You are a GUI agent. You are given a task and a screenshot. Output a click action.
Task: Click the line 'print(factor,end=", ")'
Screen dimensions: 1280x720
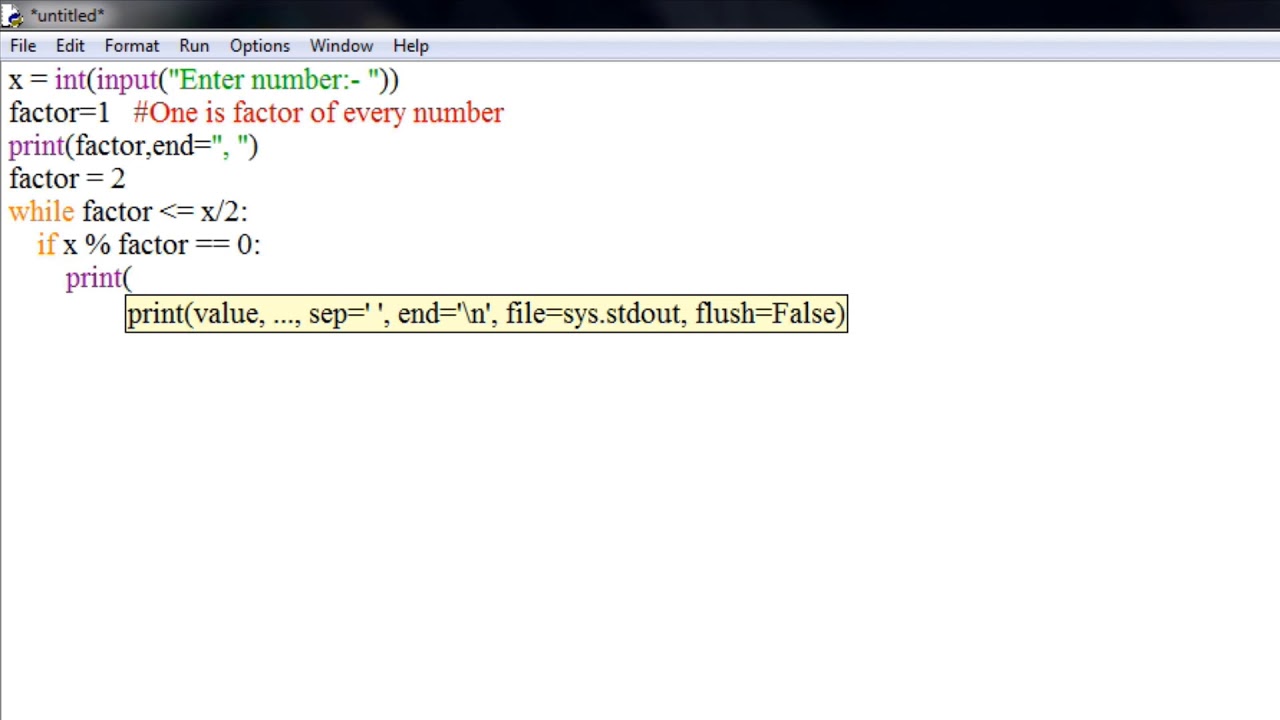point(133,146)
